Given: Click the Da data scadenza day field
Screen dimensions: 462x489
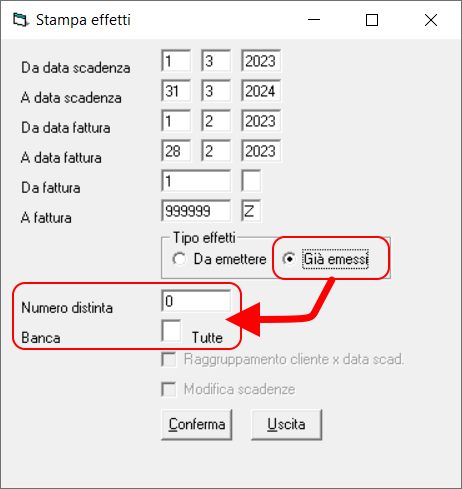Looking at the screenshot, I should (x=176, y=61).
